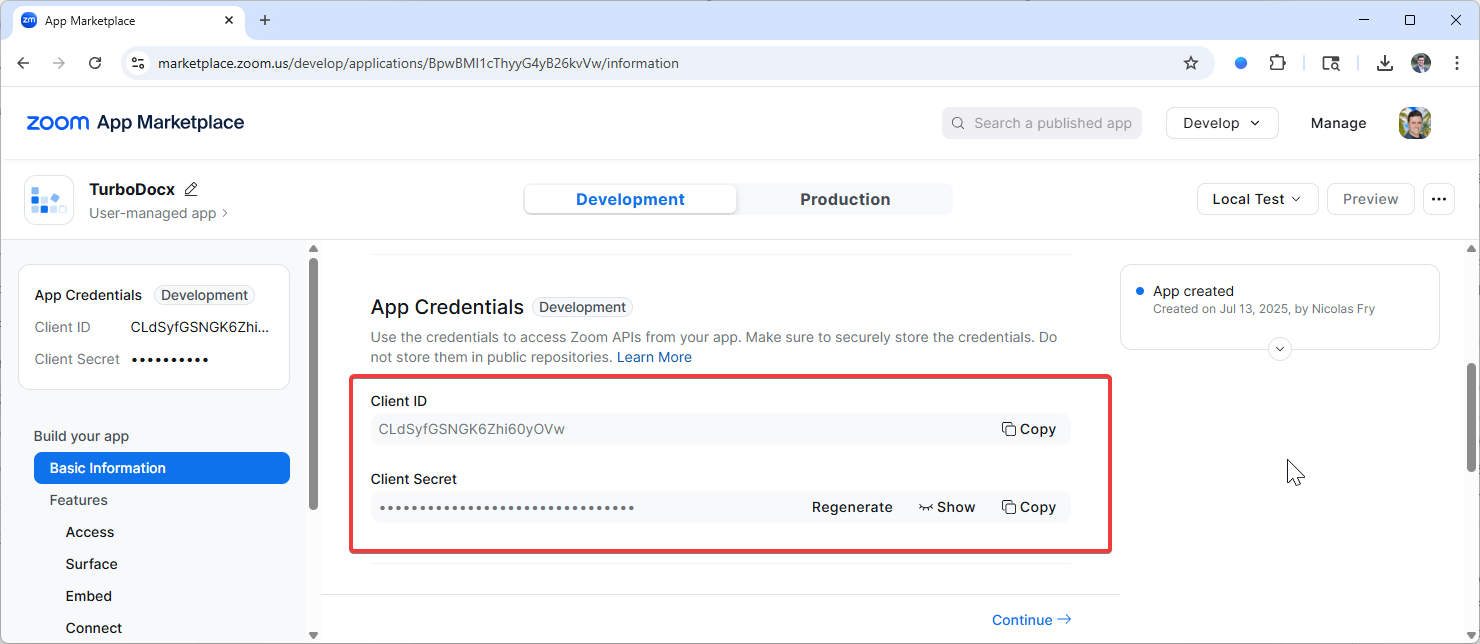
Task: Open Basic Information in sidebar
Action: coord(162,468)
